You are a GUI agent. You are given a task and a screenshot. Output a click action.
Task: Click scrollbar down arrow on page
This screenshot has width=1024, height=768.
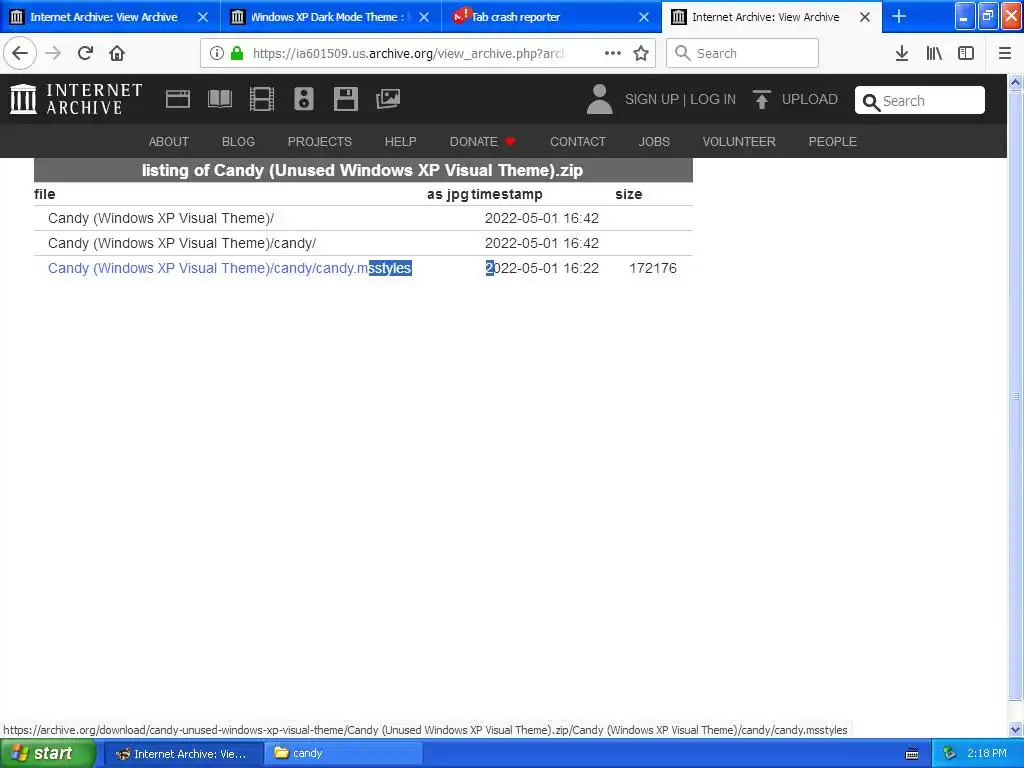[1016, 729]
